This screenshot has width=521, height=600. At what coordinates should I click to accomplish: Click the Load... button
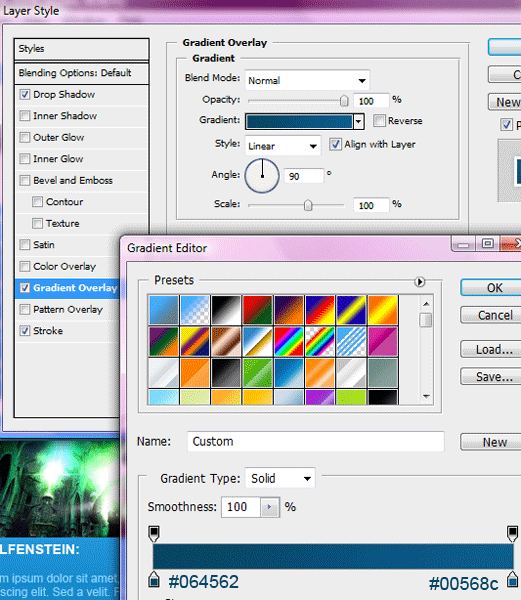[492, 349]
